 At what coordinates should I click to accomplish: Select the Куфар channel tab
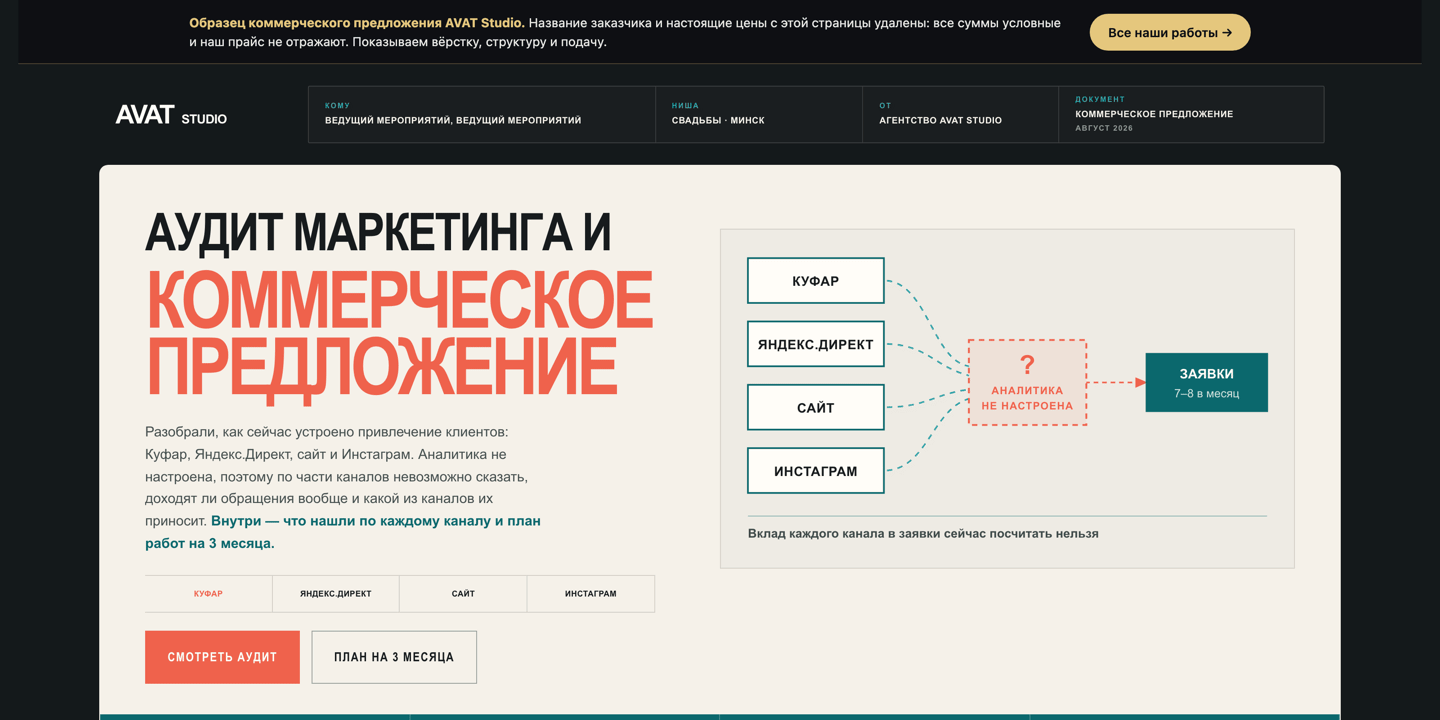coord(208,594)
